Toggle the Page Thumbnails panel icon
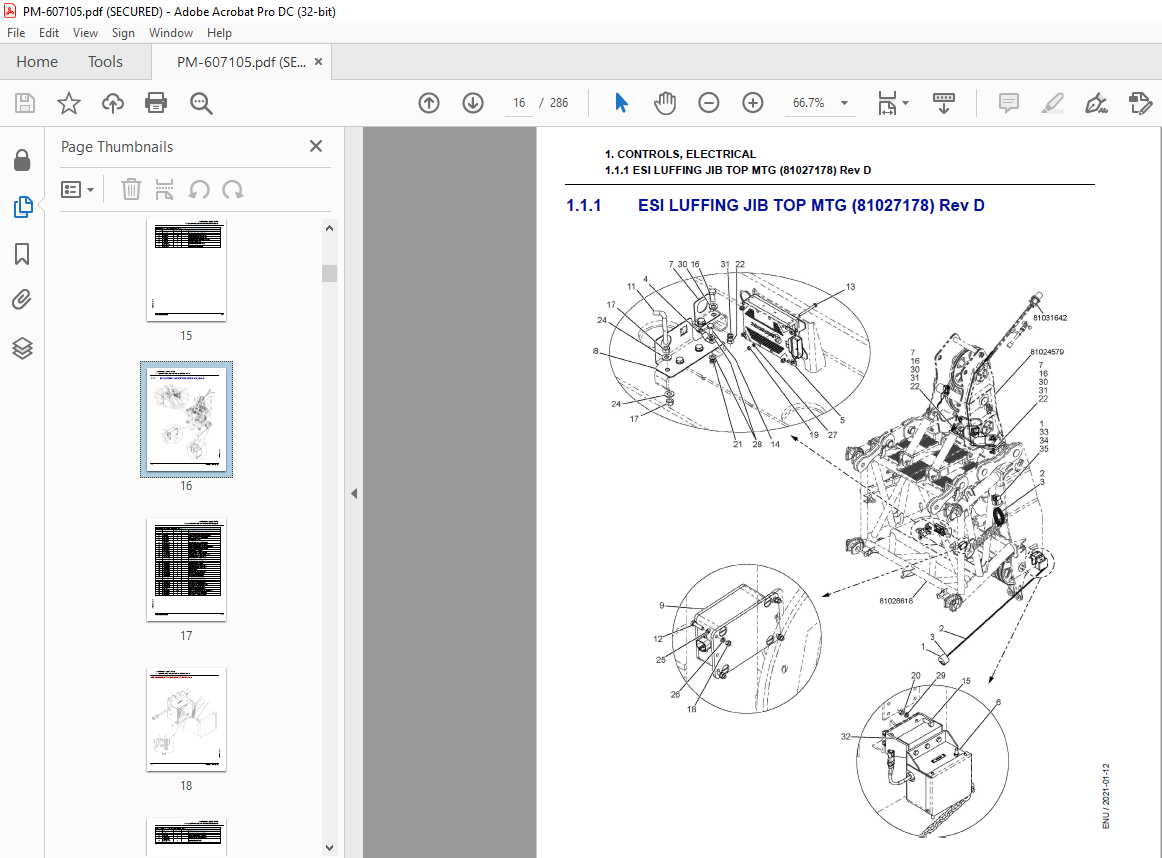Image resolution: width=1162 pixels, height=858 pixels. [22, 207]
